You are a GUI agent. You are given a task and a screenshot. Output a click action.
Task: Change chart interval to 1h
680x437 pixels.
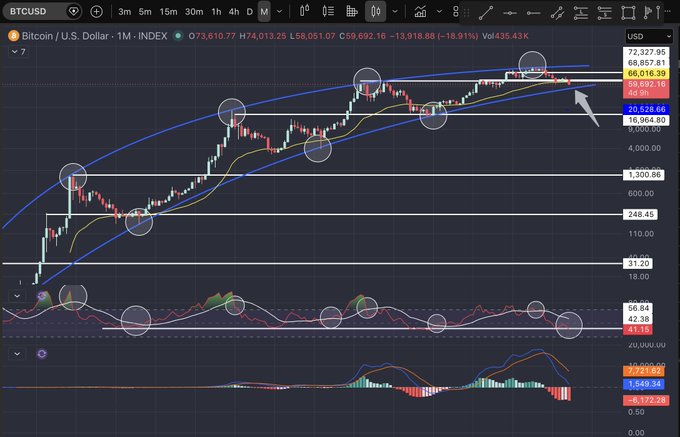tap(216, 12)
